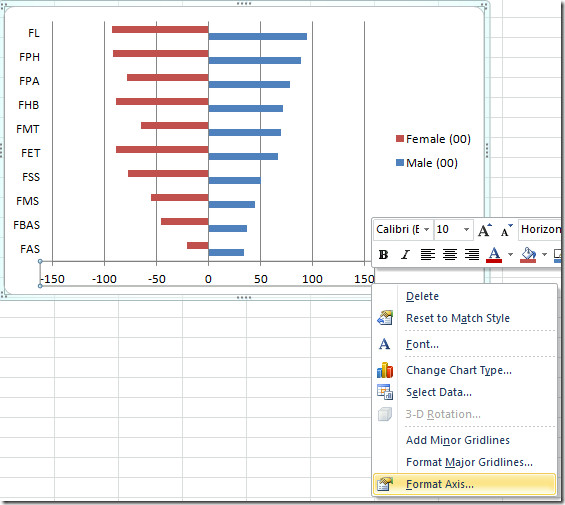This screenshot has width=565, height=505.
Task: Click the -100 axis value
Action: [104, 279]
